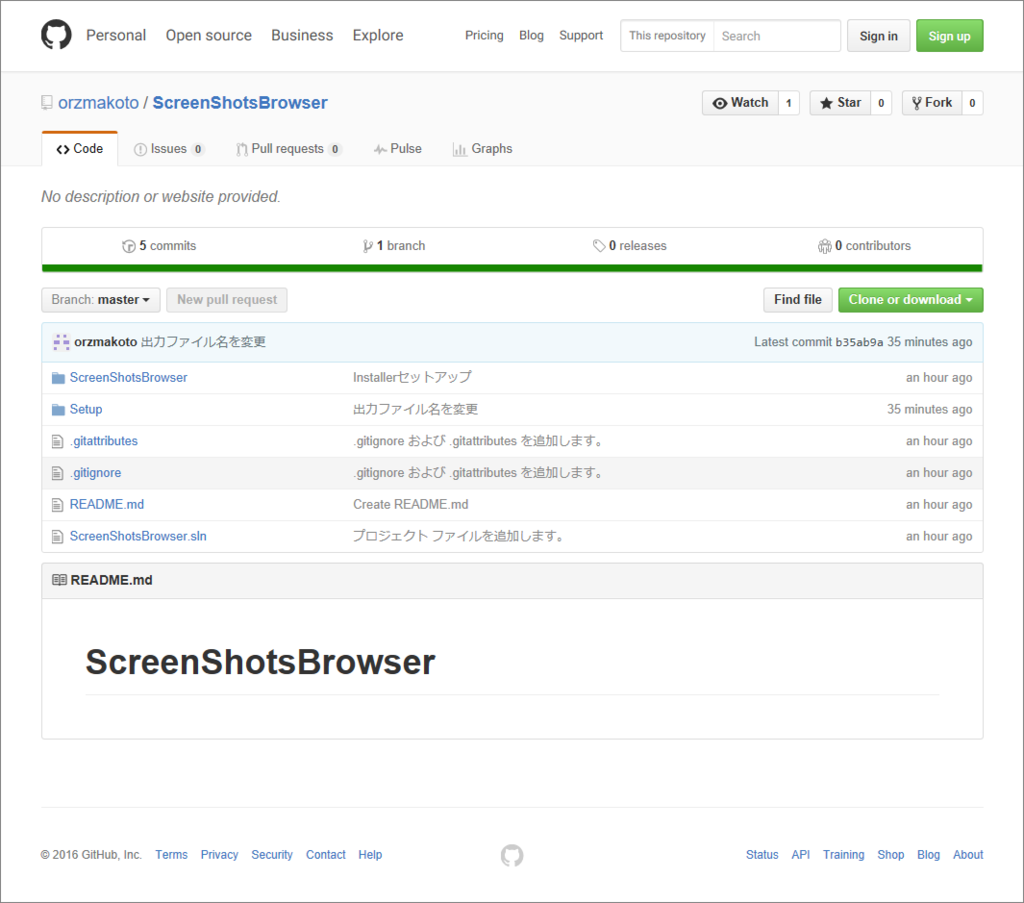The height and width of the screenshot is (903, 1024).
Task: Click the gray GitHub logo in footer
Action: [x=512, y=855]
